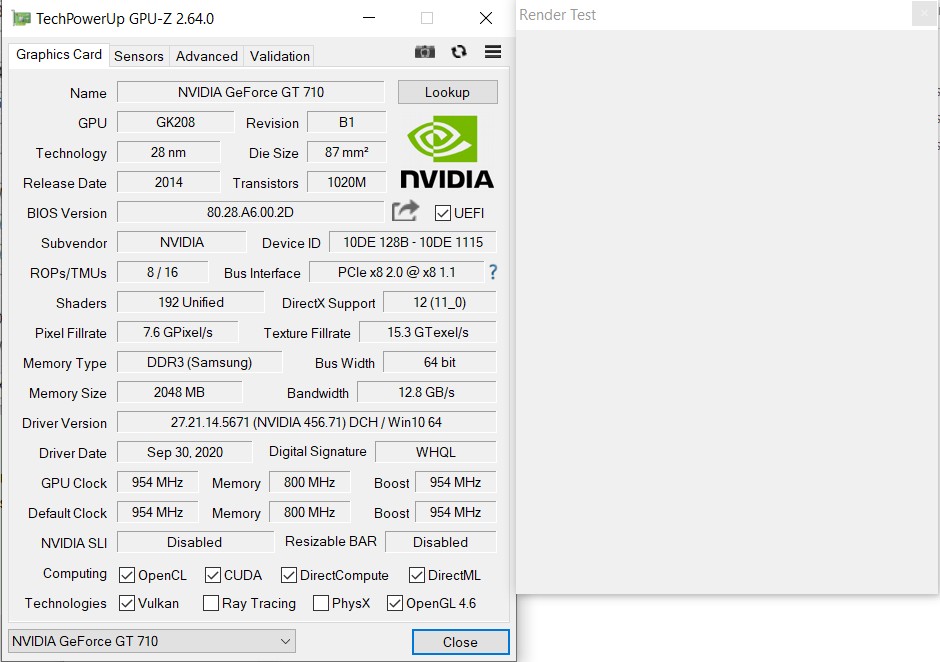The width and height of the screenshot is (940, 662).
Task: Open the Advanced tab
Action: coord(207,56)
